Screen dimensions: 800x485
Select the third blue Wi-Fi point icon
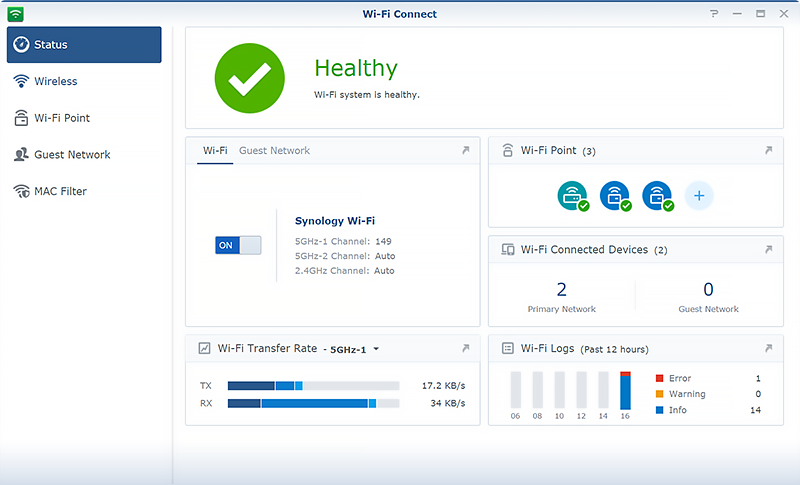658,196
